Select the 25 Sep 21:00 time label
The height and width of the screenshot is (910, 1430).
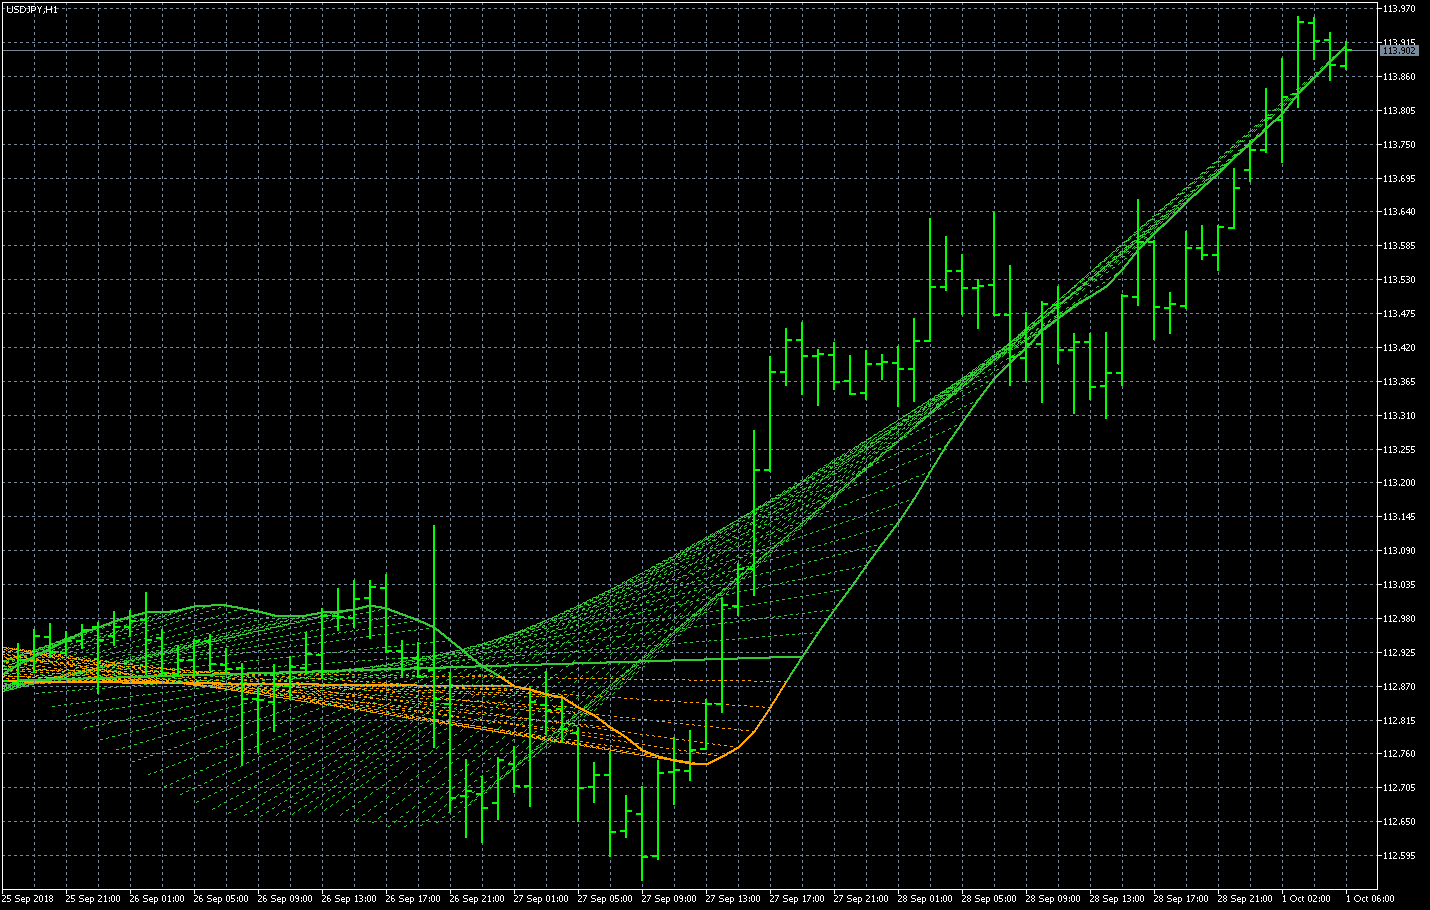tap(93, 899)
